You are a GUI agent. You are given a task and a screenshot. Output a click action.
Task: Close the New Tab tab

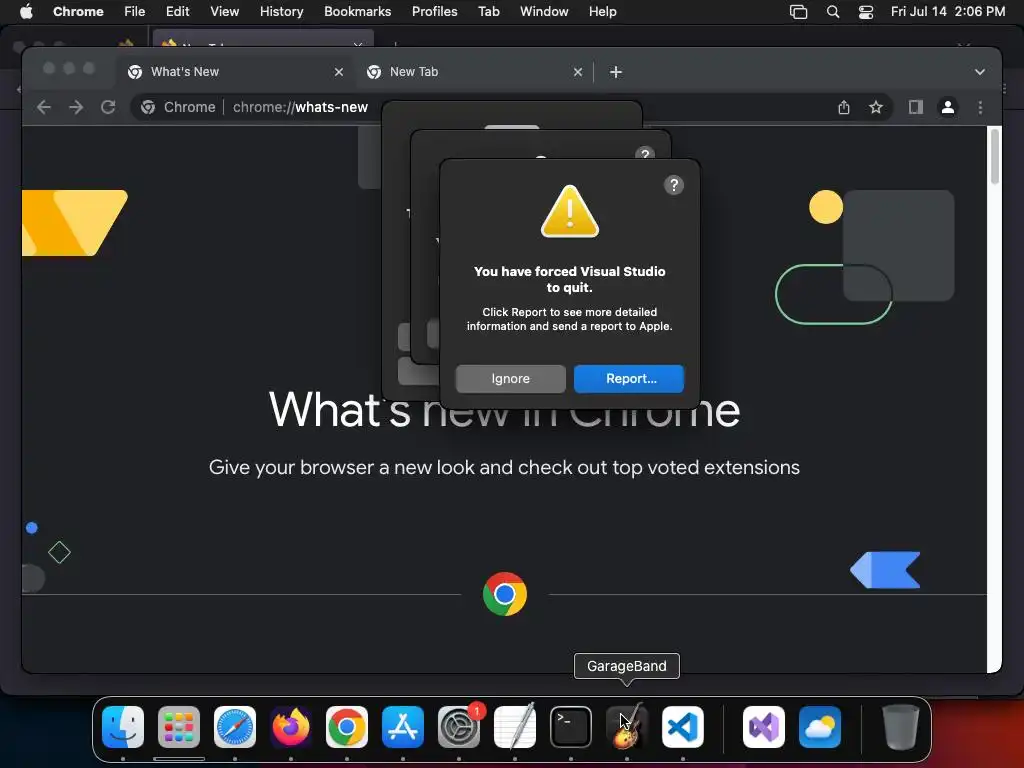pos(578,72)
